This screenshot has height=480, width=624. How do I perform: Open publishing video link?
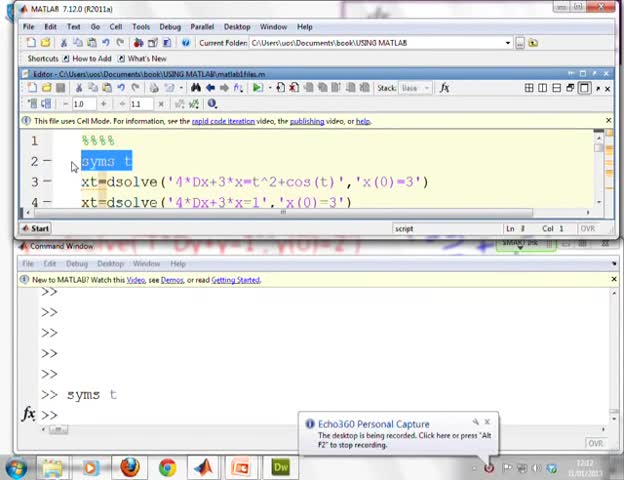(307, 121)
